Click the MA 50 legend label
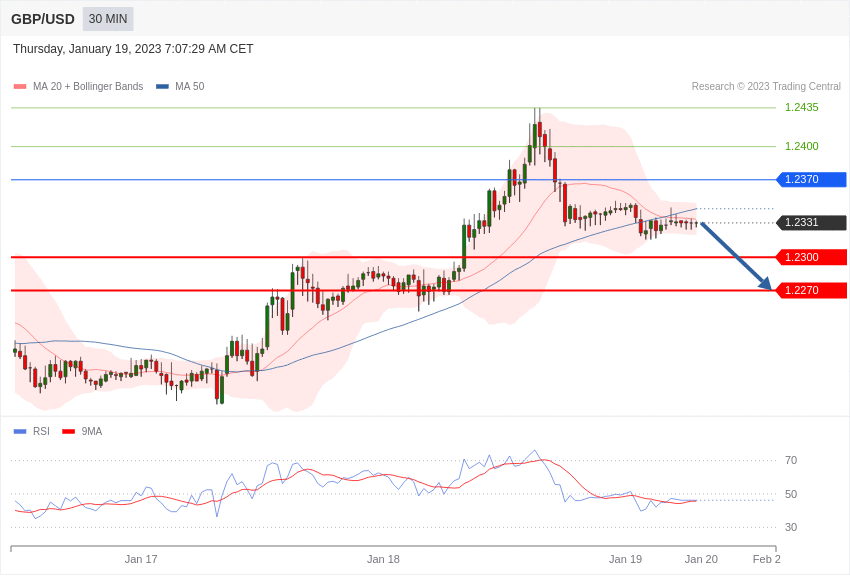 (190, 86)
